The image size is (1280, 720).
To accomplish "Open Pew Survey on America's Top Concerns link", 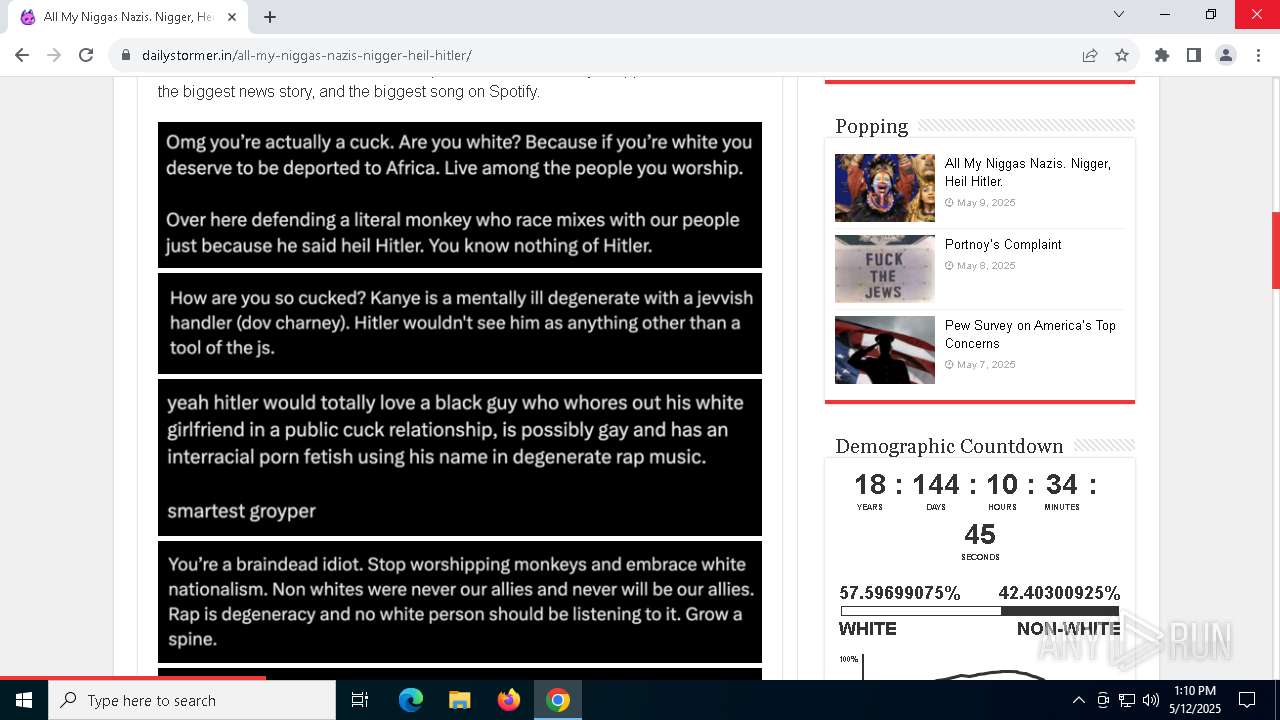I will tap(1030, 334).
